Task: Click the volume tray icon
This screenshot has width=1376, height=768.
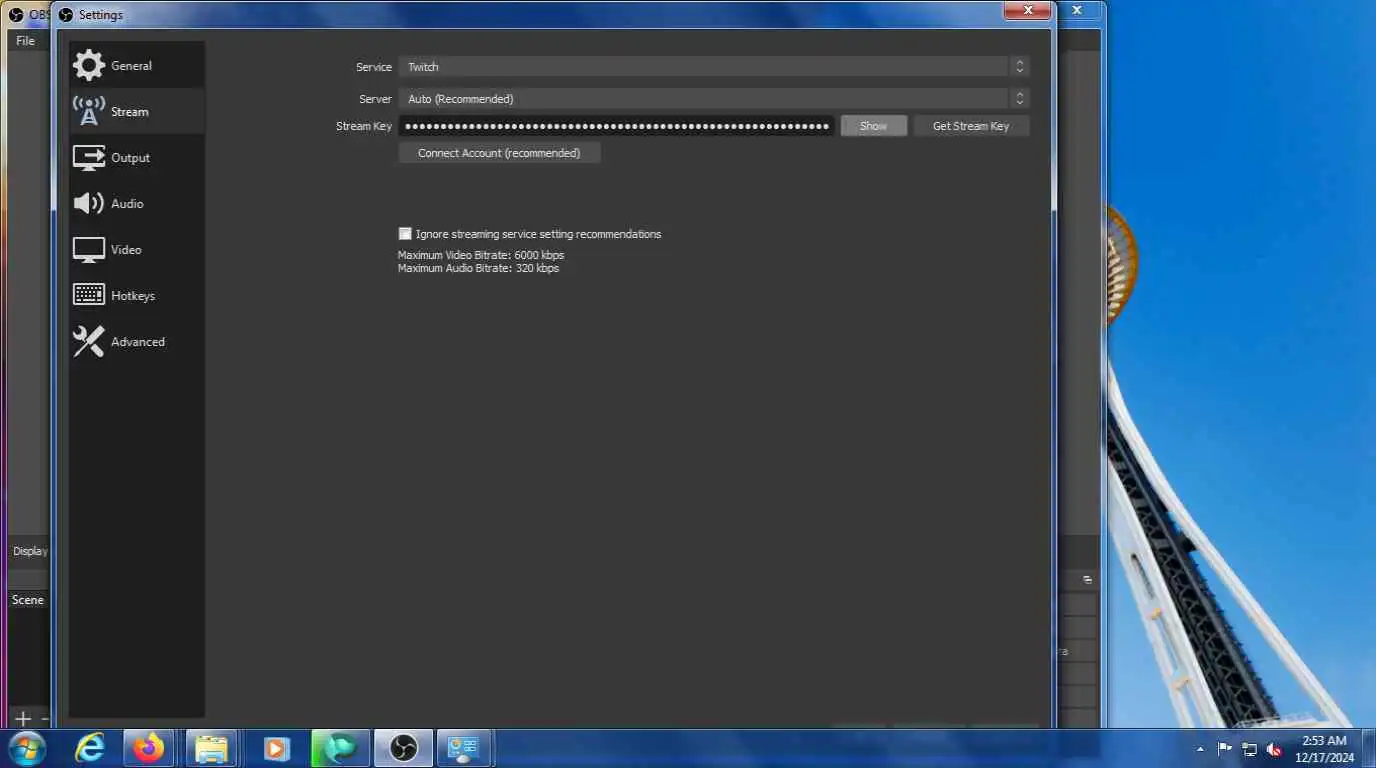Action: pyautogui.click(x=1275, y=749)
